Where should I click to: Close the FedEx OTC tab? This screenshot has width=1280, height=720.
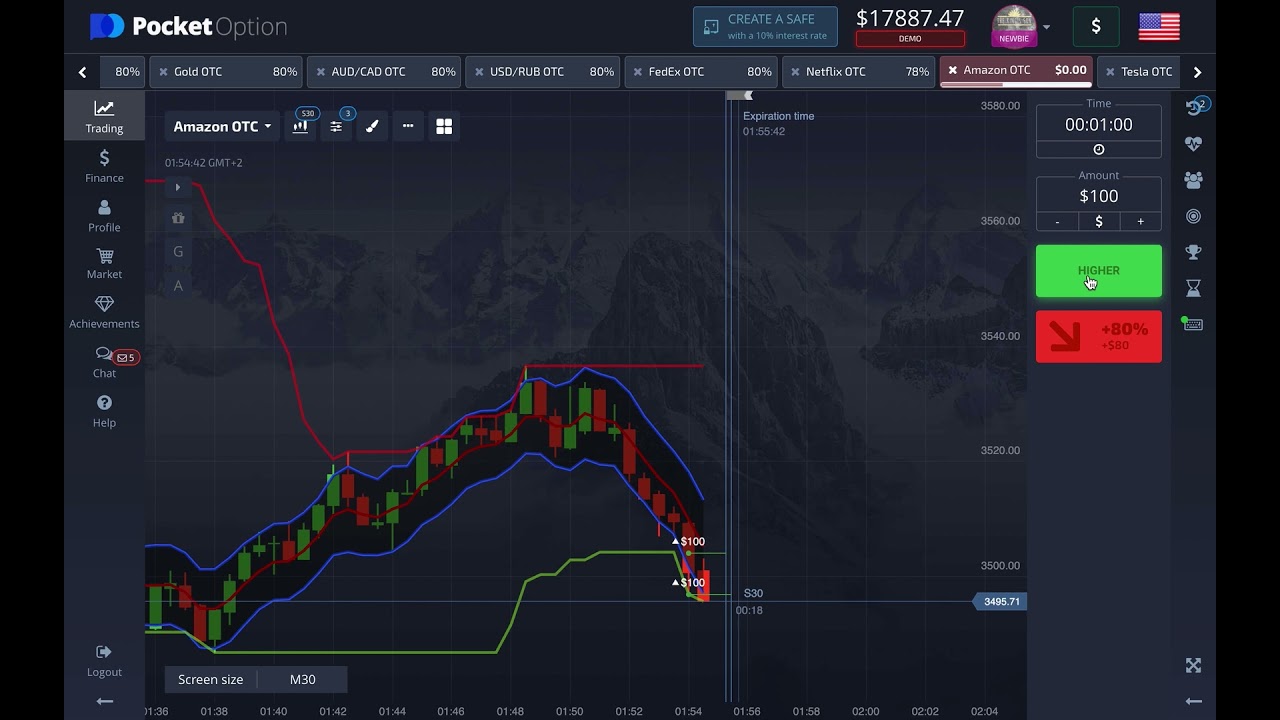pyautogui.click(x=637, y=72)
